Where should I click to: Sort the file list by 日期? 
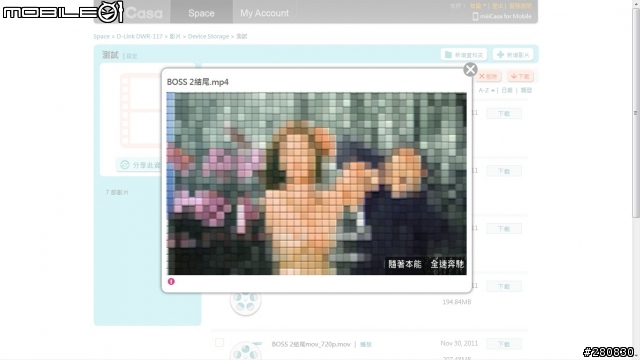pyautogui.click(x=507, y=90)
